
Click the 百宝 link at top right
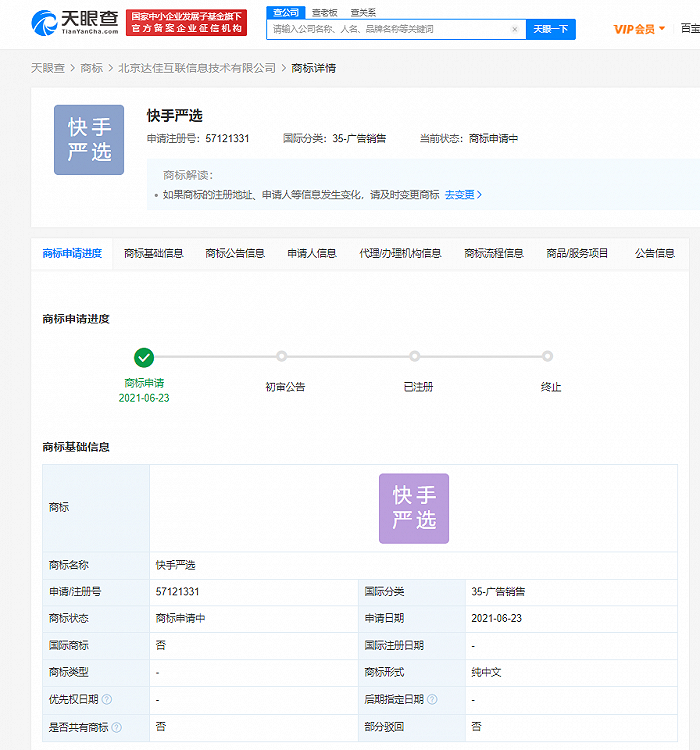[690, 29]
